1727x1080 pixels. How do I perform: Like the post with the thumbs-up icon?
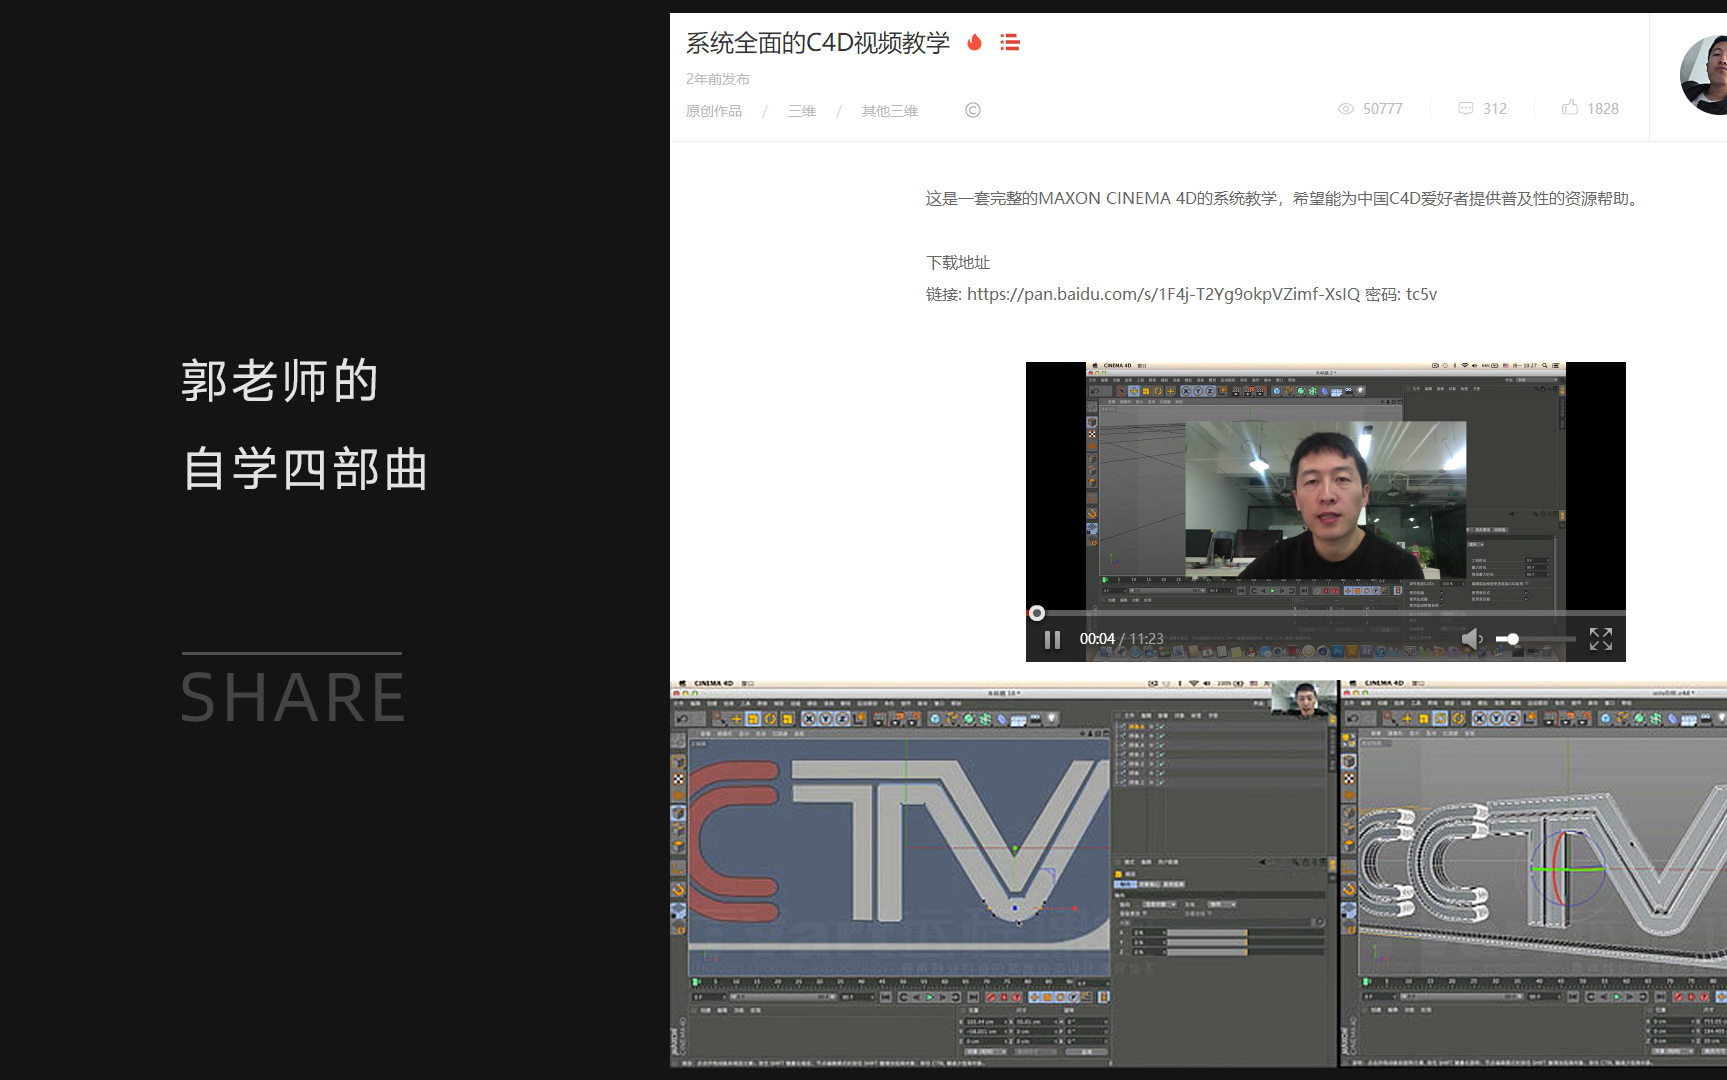1570,107
